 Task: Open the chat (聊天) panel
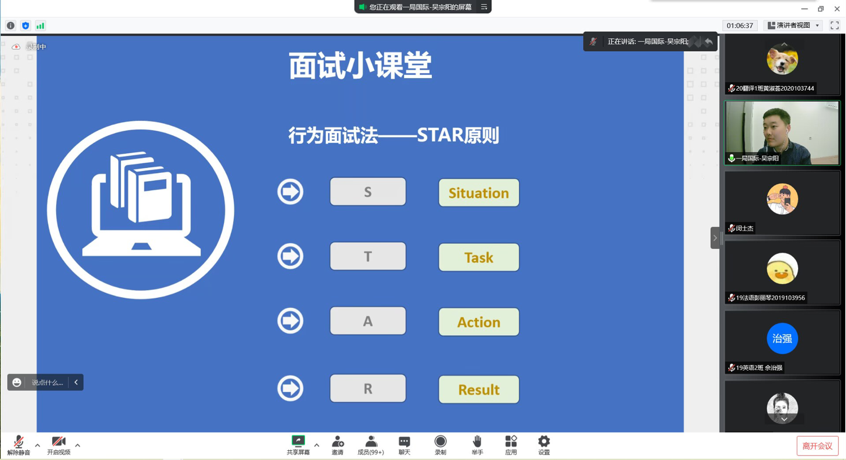pos(404,444)
